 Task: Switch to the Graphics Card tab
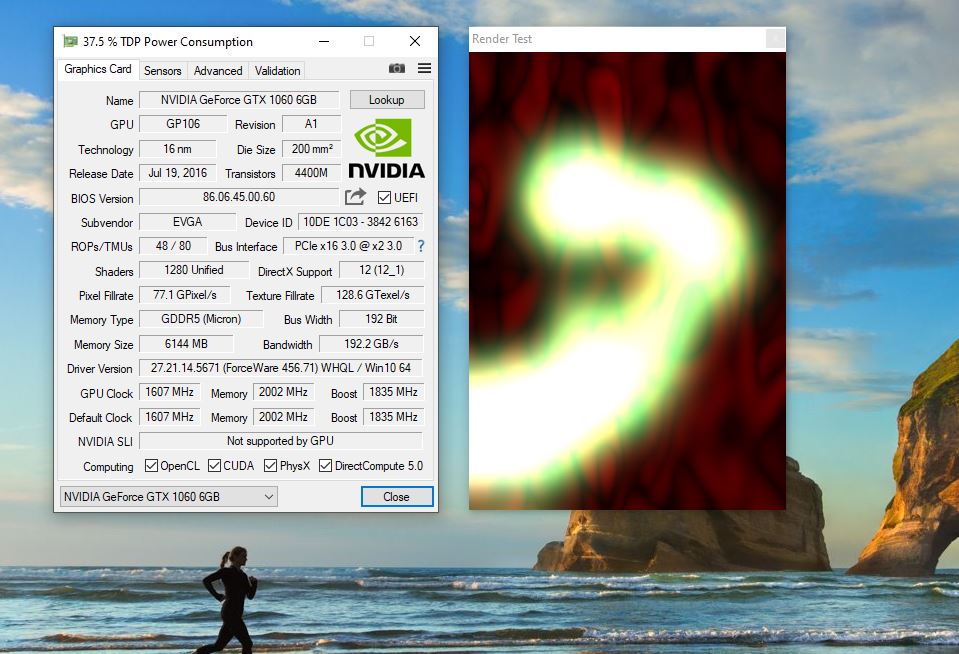click(98, 69)
